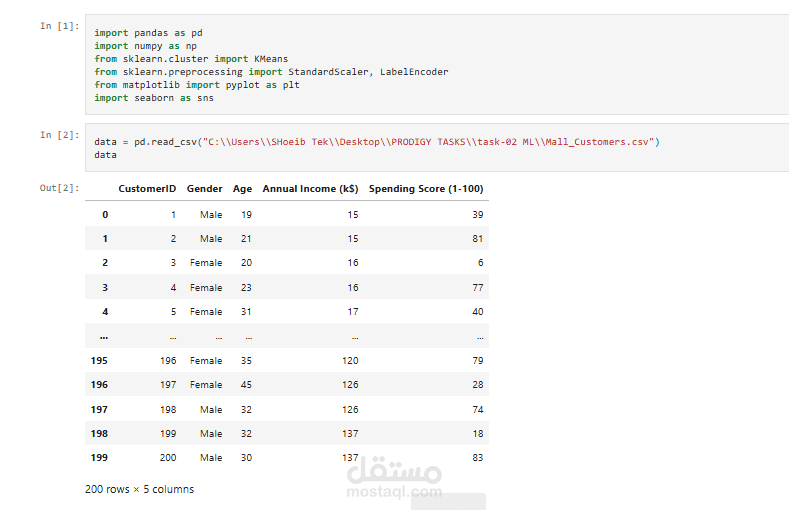This screenshot has width=789, height=510.
Task: Click the '200 rows × 5 columns' summary
Action: pyautogui.click(x=139, y=489)
